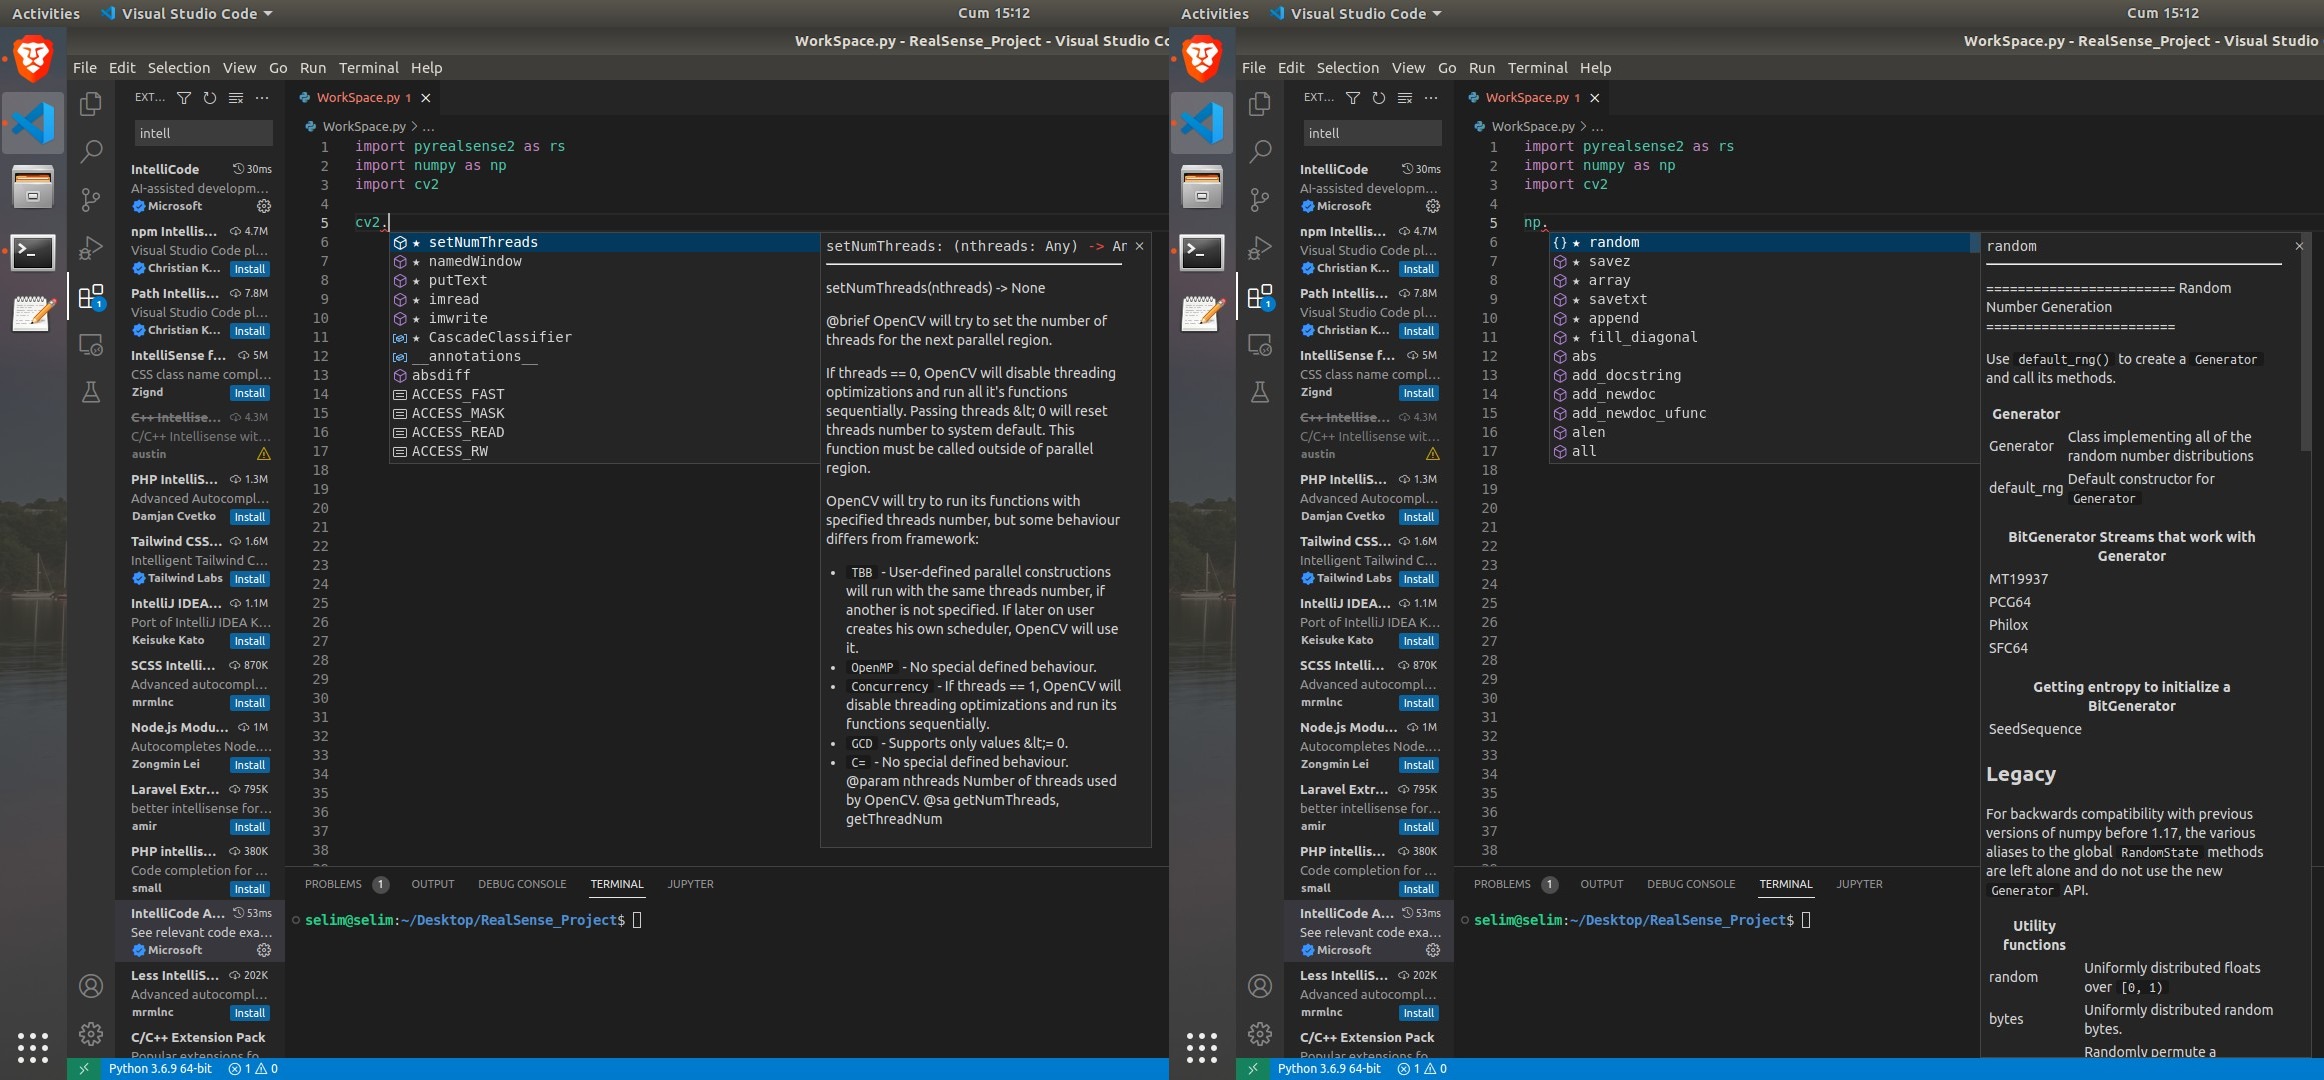This screenshot has height=1080, width=2324.
Task: Open the More Actions menu in Extensions panel
Action: click(262, 97)
